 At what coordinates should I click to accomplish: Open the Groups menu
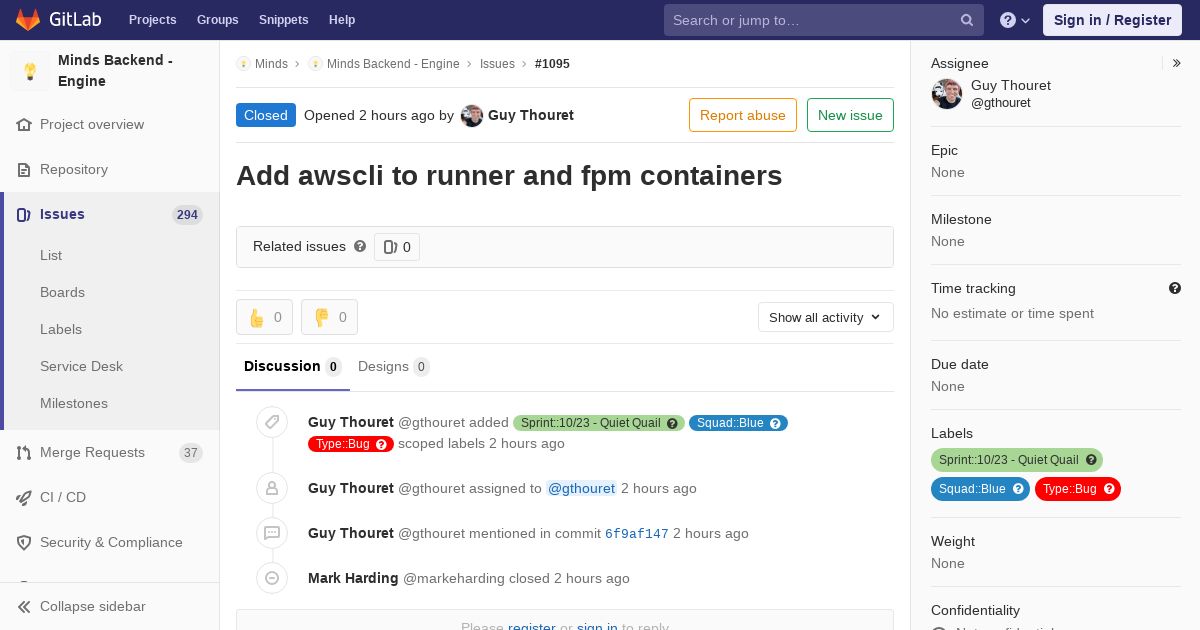218,20
